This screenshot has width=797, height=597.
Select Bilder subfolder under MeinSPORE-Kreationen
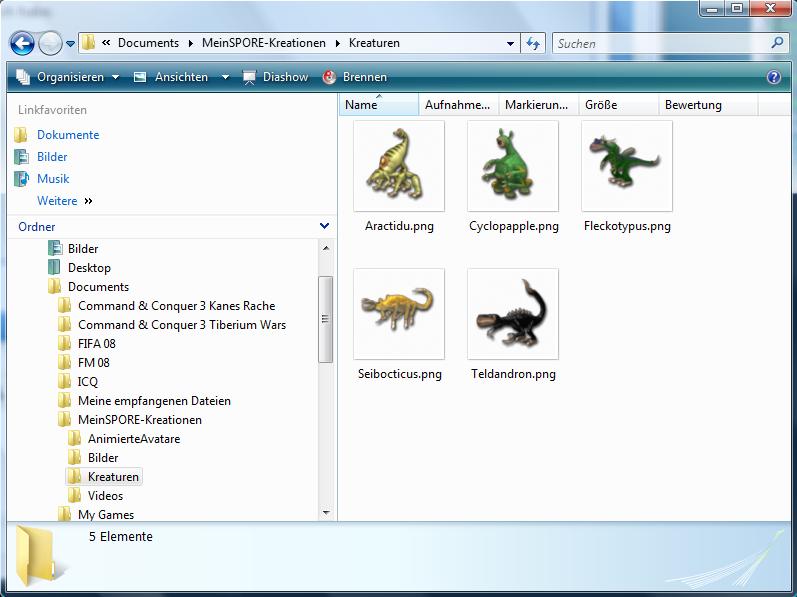[103, 457]
